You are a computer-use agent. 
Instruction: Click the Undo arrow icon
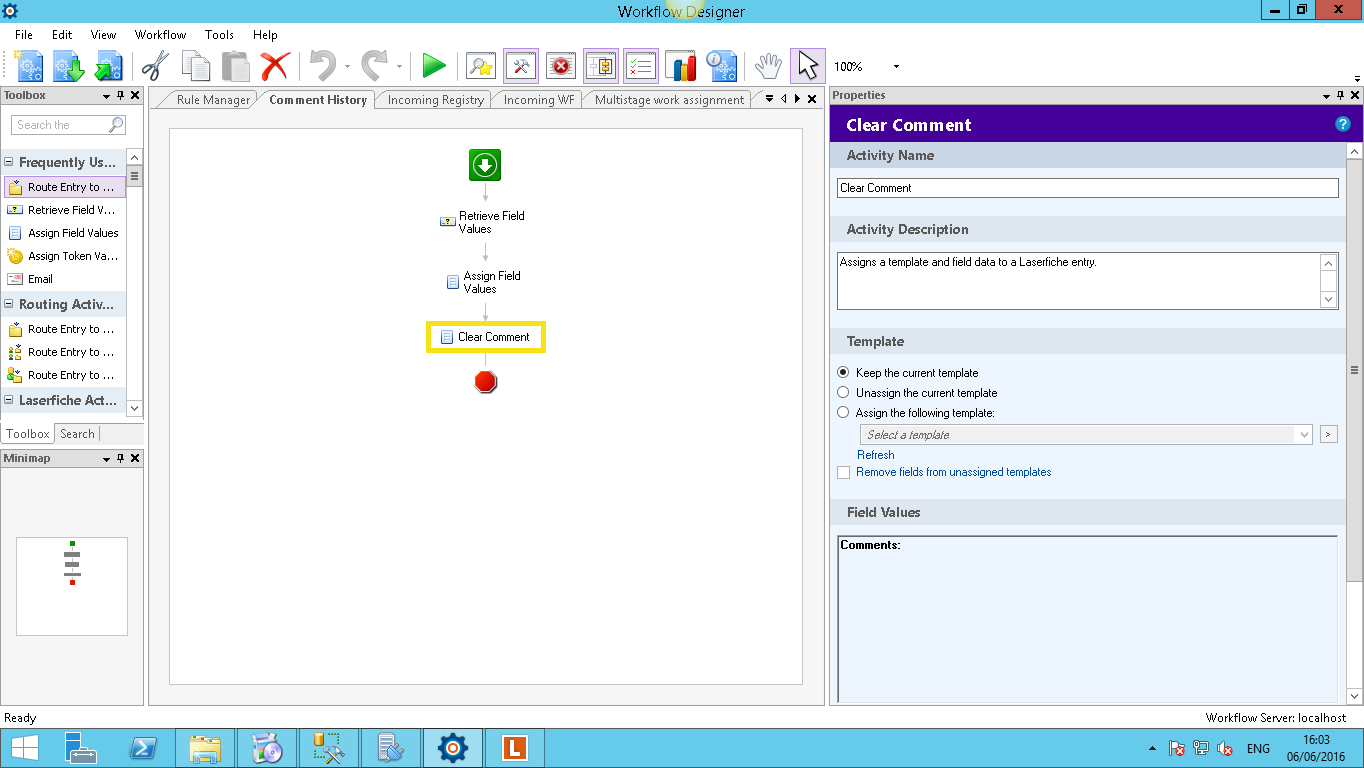(322, 66)
